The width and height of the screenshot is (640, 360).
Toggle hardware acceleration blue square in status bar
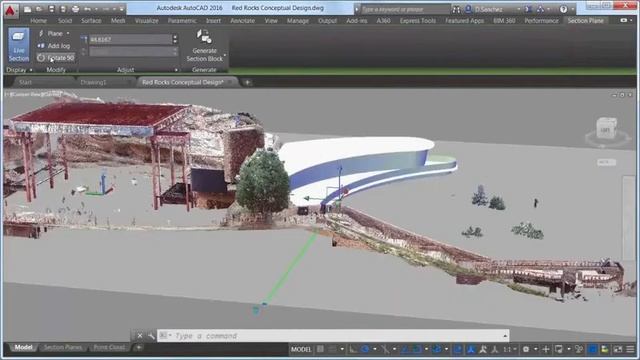(x=592, y=349)
